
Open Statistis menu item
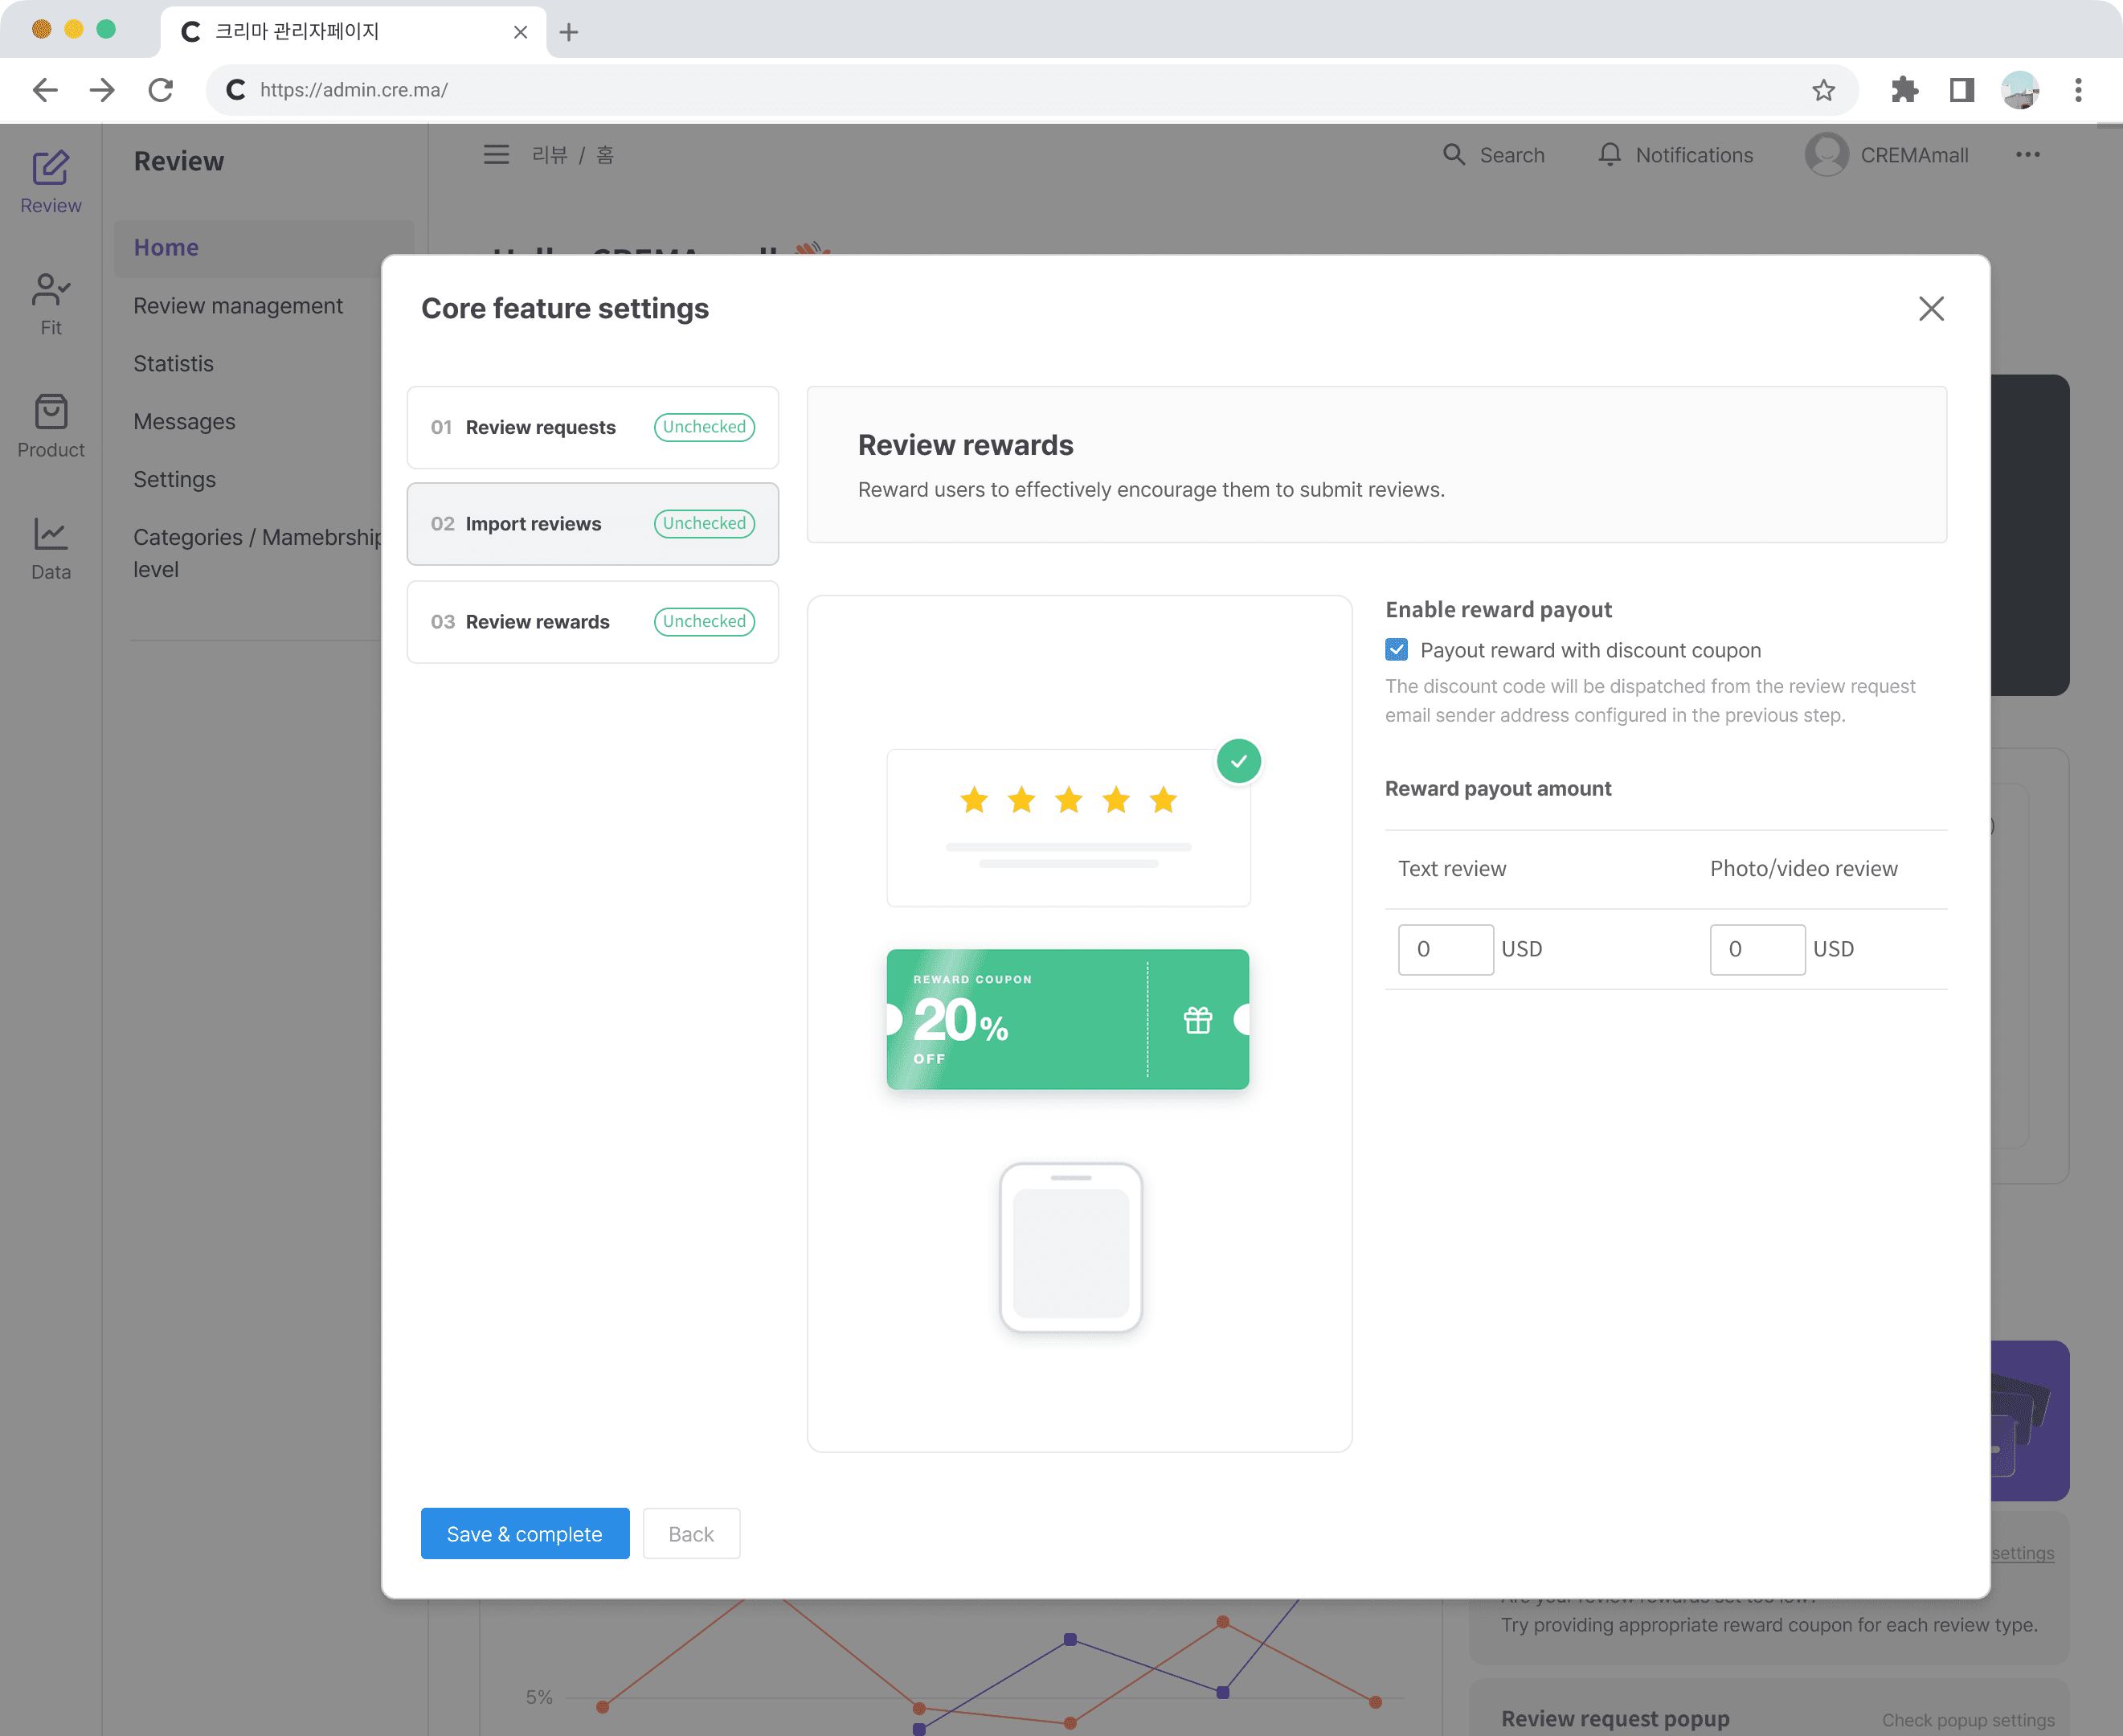[x=174, y=364]
